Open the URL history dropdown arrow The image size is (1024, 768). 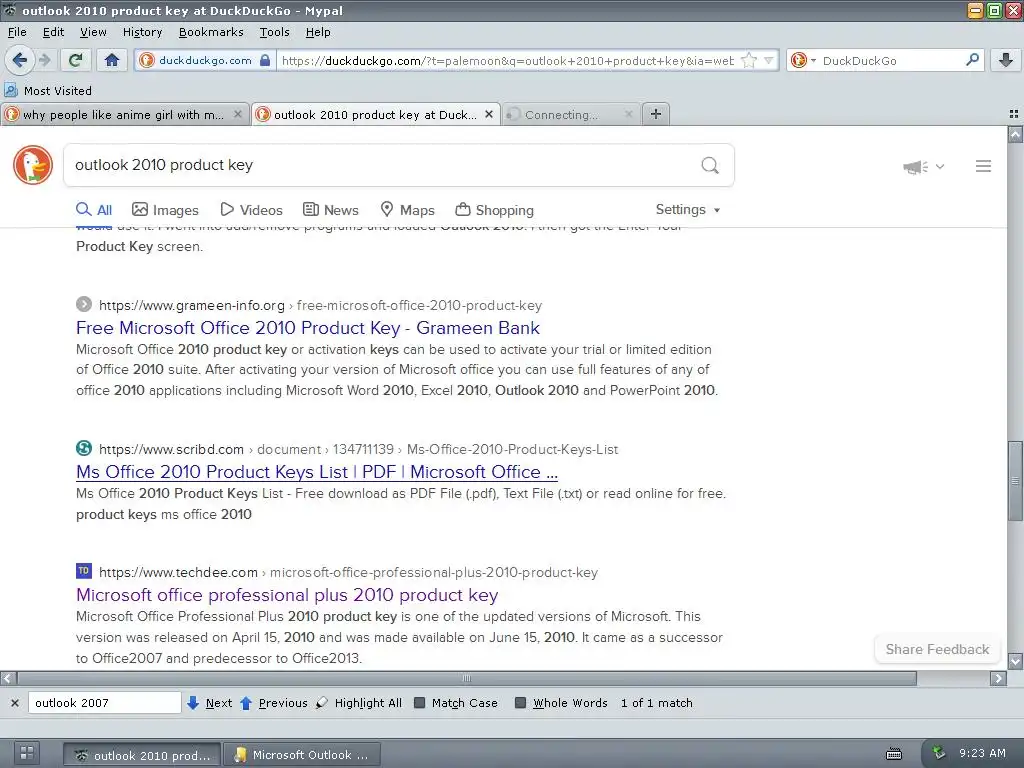[x=769, y=61]
